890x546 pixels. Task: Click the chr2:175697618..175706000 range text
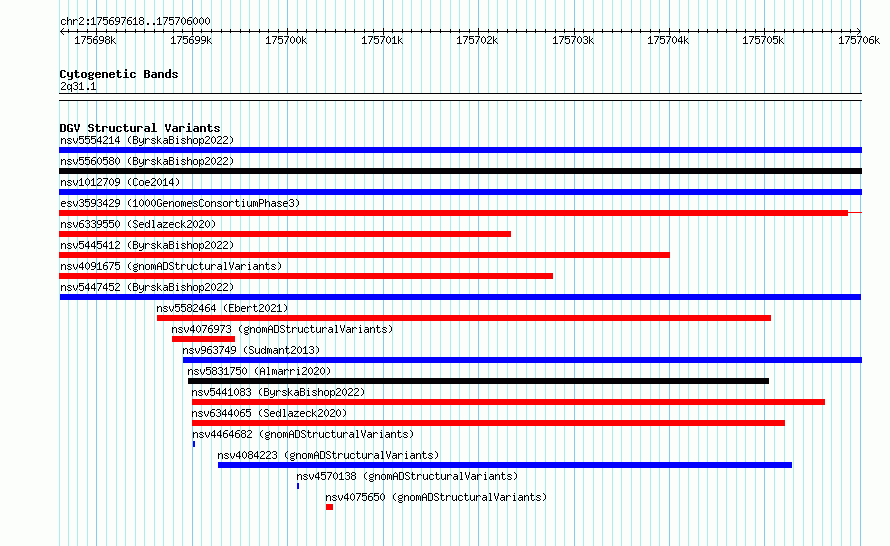135,21
